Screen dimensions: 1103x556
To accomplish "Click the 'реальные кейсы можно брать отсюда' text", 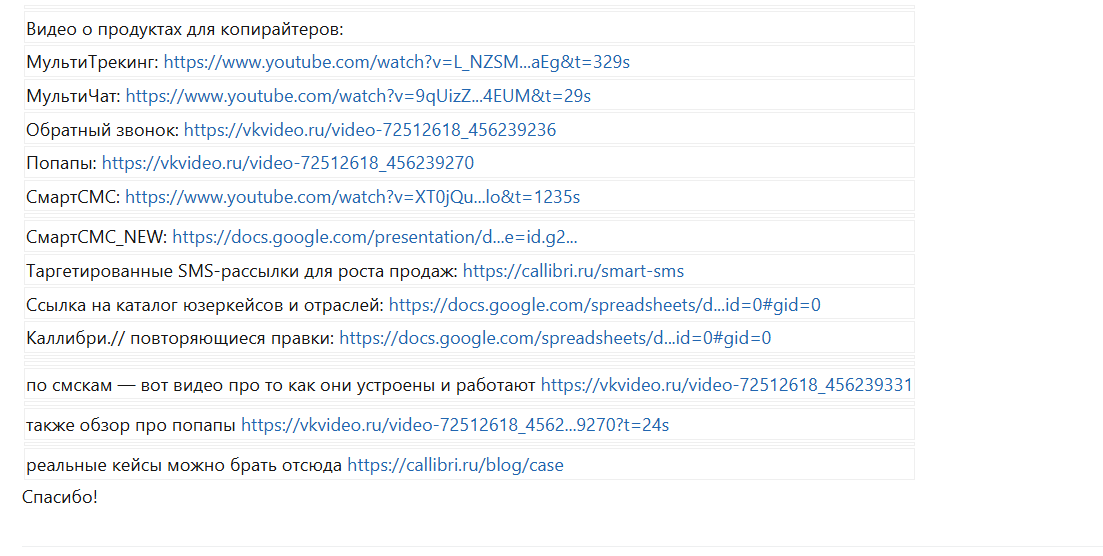I will click(x=184, y=465).
